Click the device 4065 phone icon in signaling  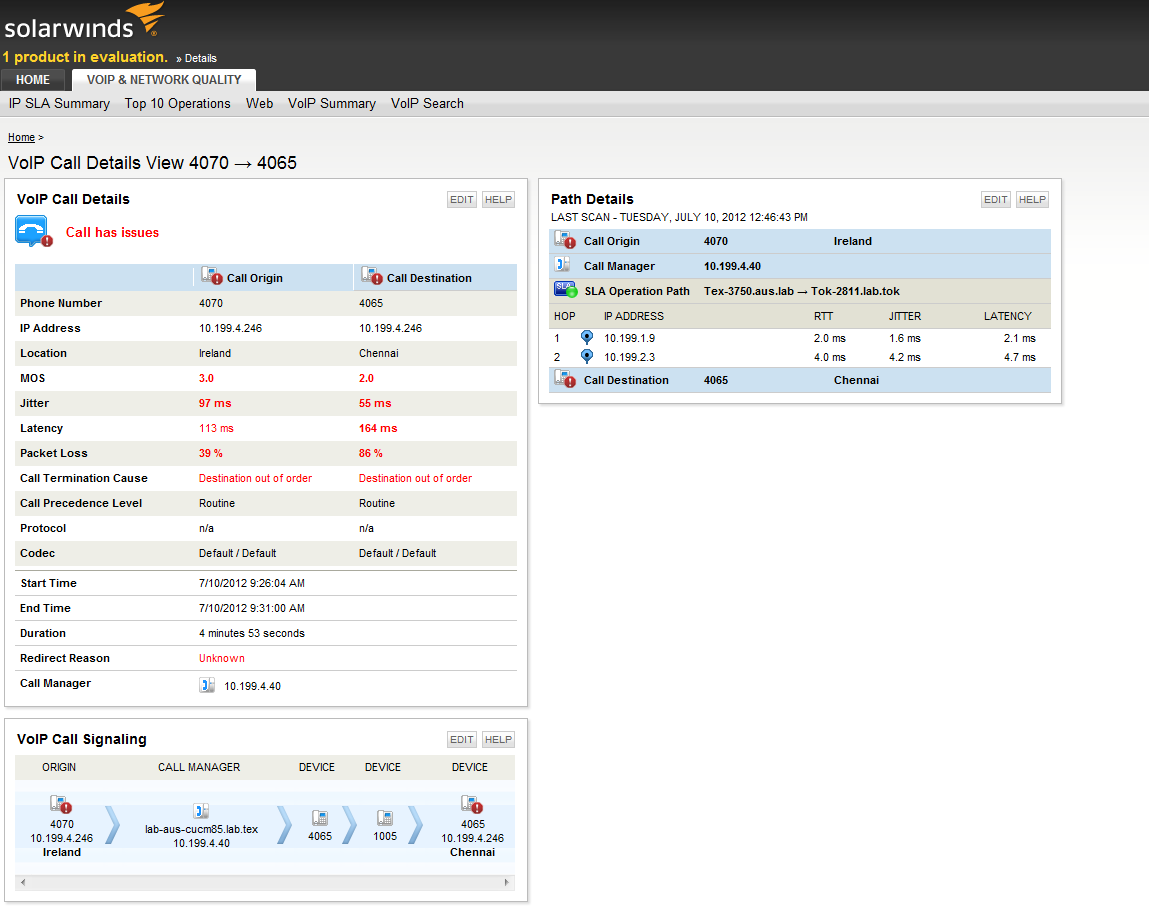pos(319,818)
